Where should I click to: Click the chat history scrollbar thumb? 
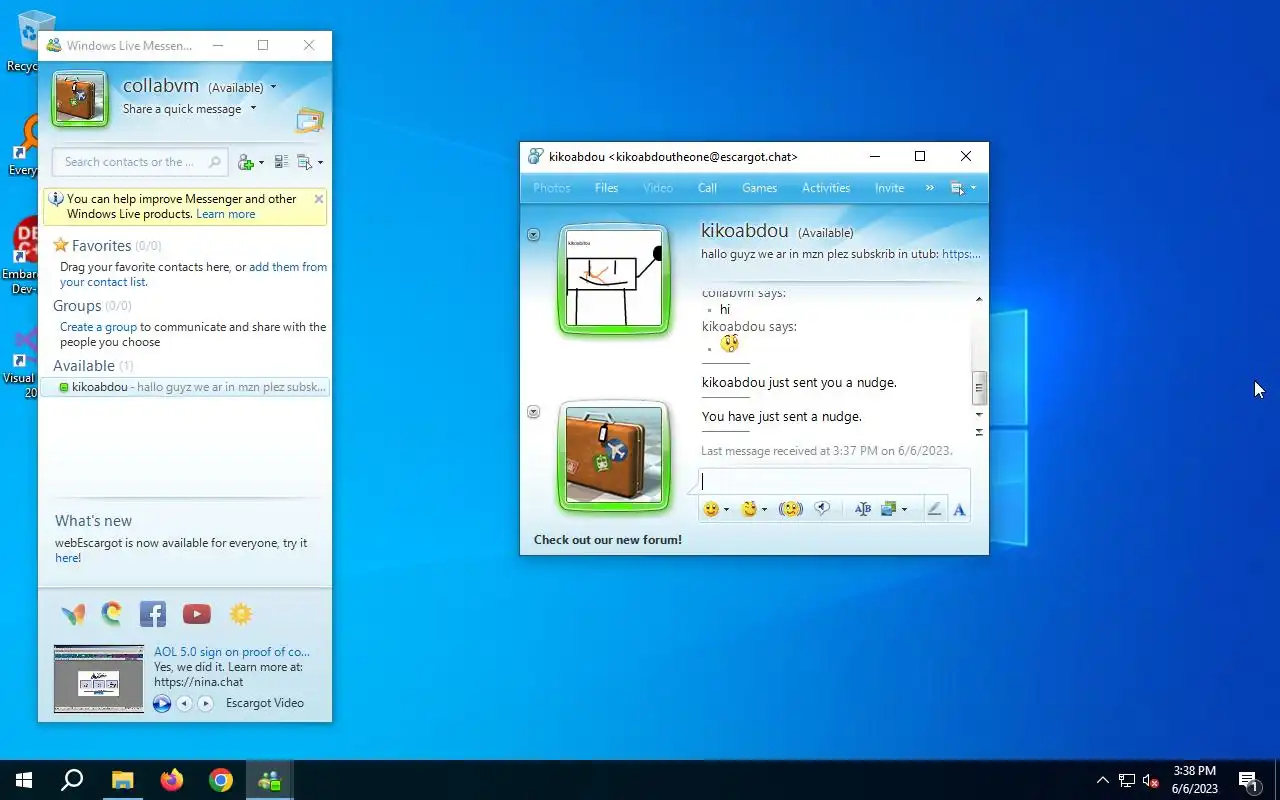point(979,387)
